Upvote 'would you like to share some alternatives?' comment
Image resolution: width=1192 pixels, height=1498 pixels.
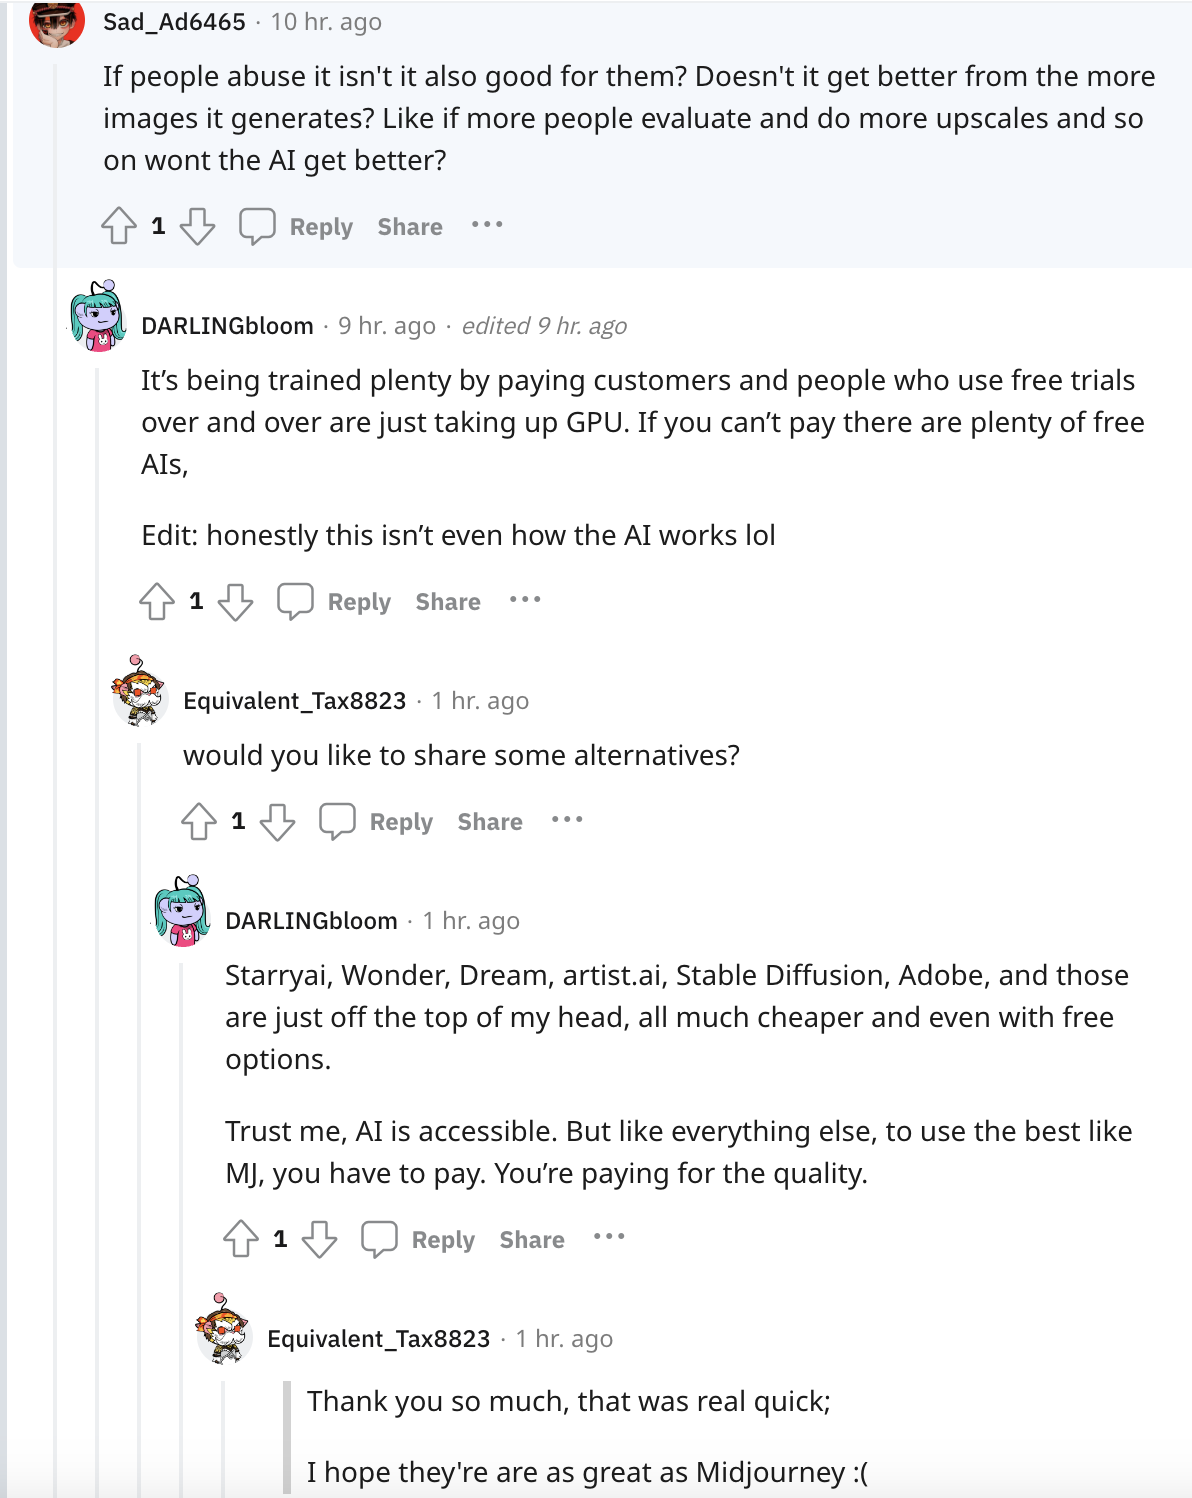coord(199,821)
